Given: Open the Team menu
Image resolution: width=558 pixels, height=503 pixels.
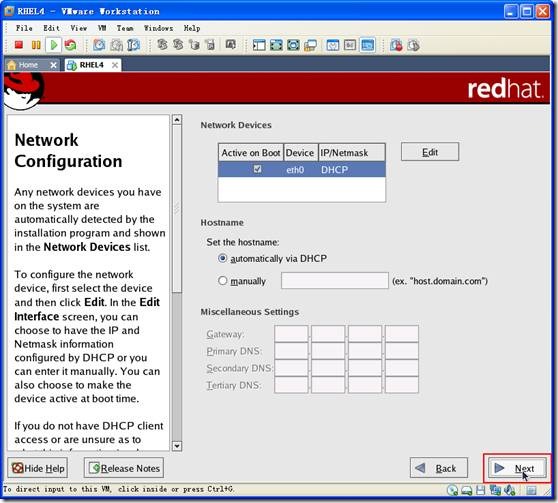Looking at the screenshot, I should tap(125, 28).
